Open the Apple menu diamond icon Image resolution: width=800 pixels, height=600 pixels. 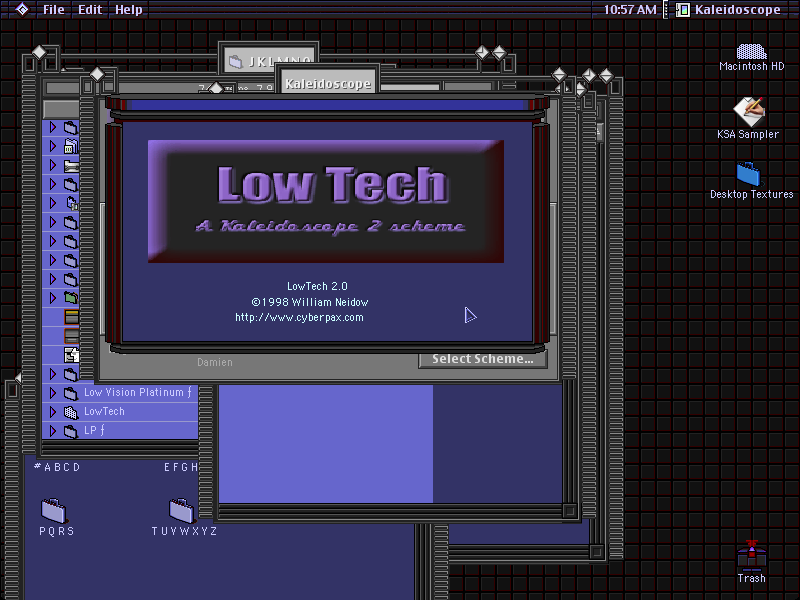[21, 9]
